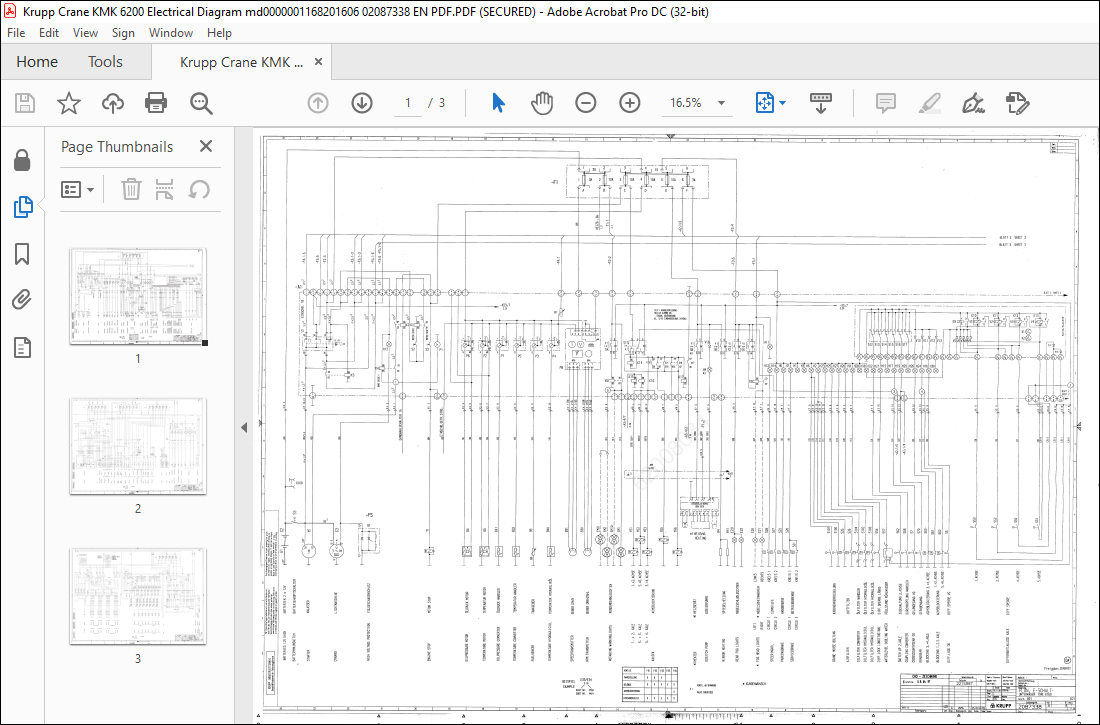Image resolution: width=1100 pixels, height=725 pixels.
Task: Select the Krupp Crane KMK document tab
Action: [x=241, y=62]
